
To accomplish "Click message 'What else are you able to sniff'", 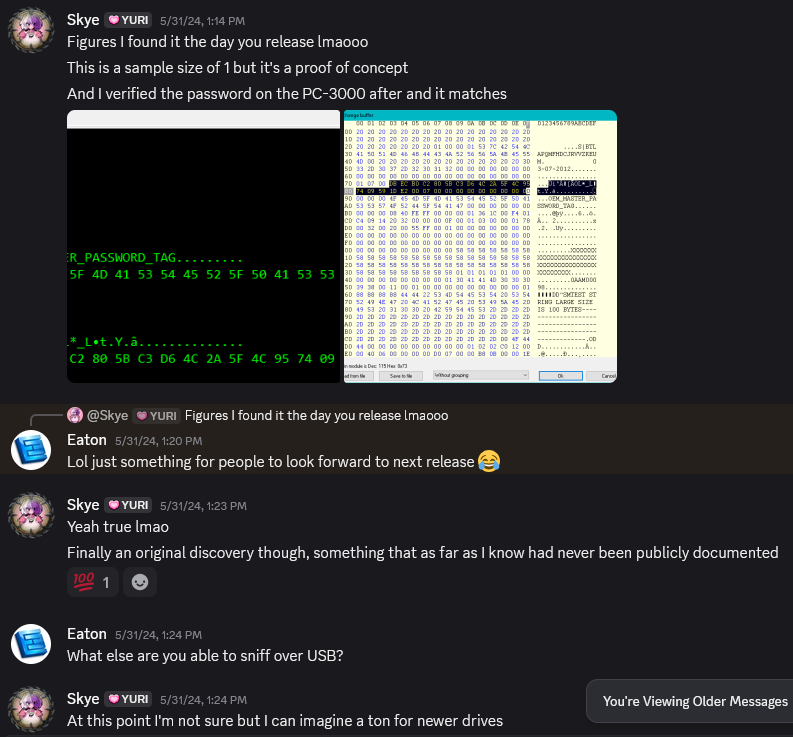I will 205,656.
